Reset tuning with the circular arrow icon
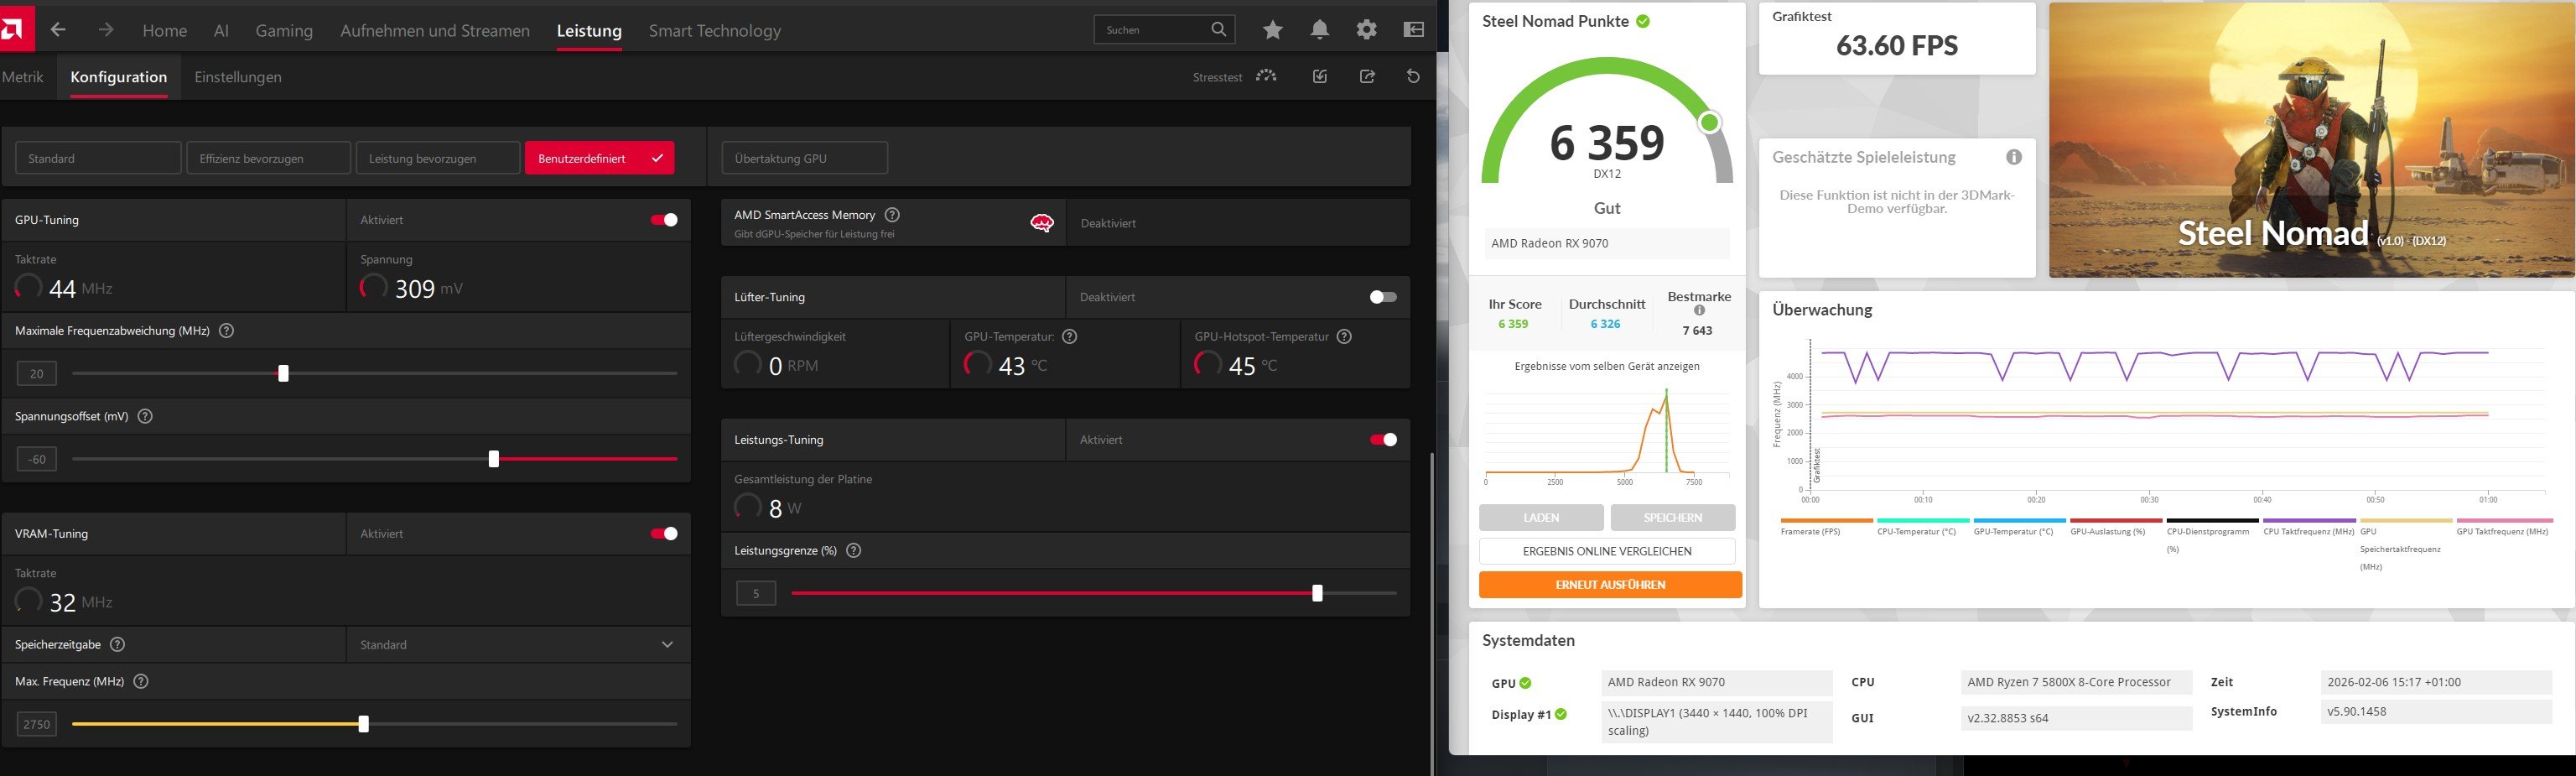 tap(1413, 76)
